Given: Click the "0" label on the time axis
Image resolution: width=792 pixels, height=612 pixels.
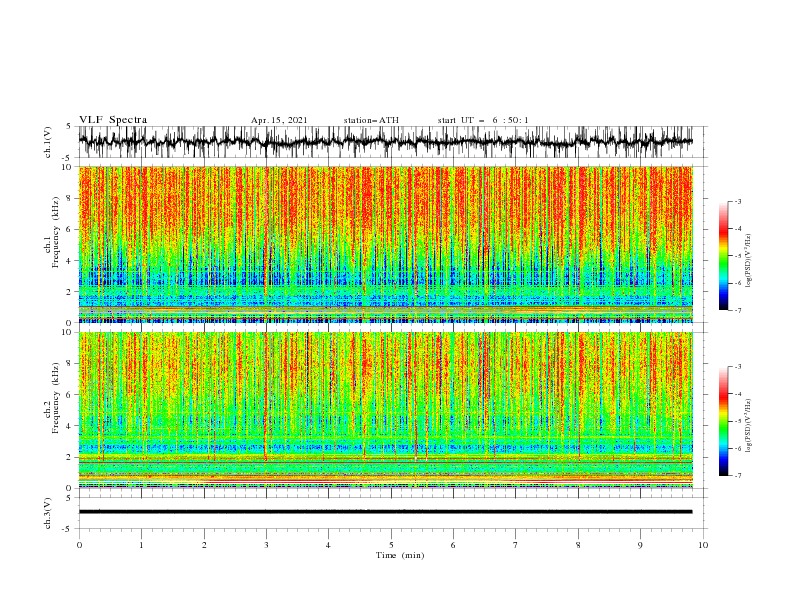Looking at the screenshot, I should click(79, 545).
